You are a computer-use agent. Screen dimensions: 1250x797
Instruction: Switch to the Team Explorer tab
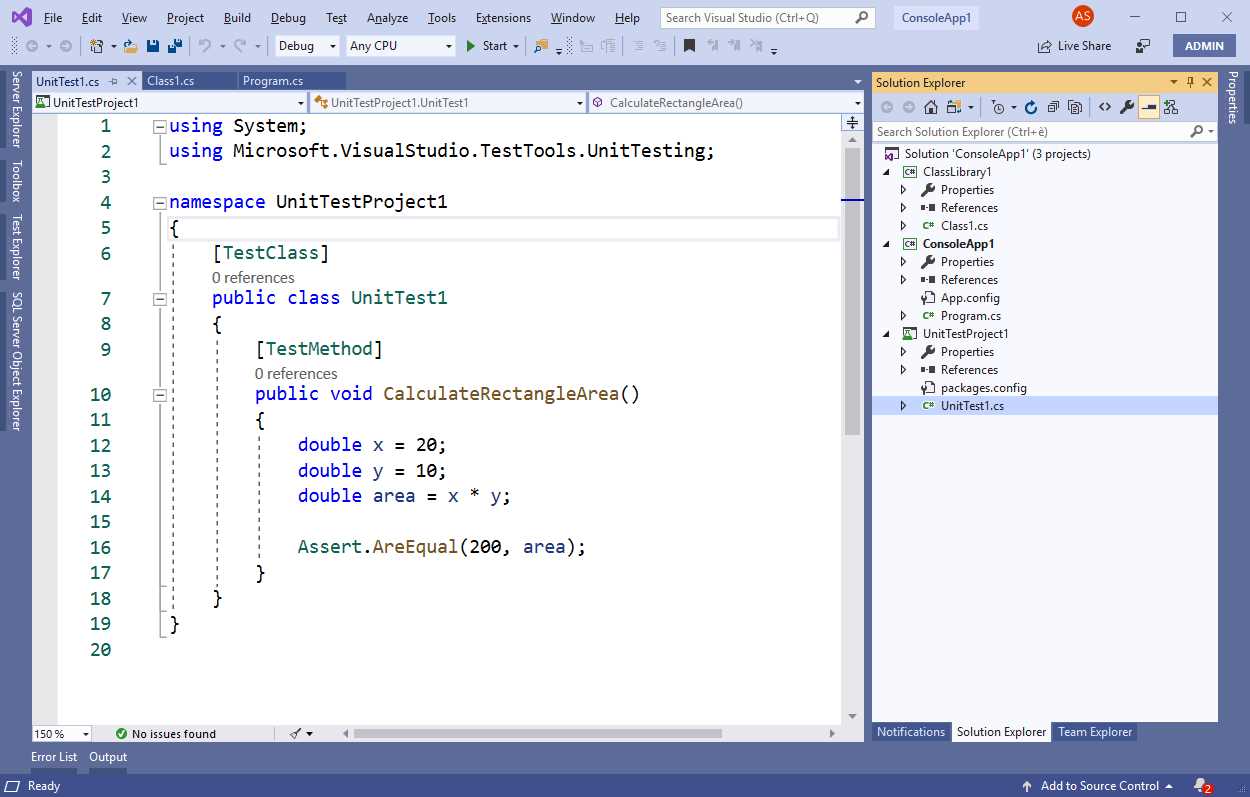click(x=1095, y=732)
